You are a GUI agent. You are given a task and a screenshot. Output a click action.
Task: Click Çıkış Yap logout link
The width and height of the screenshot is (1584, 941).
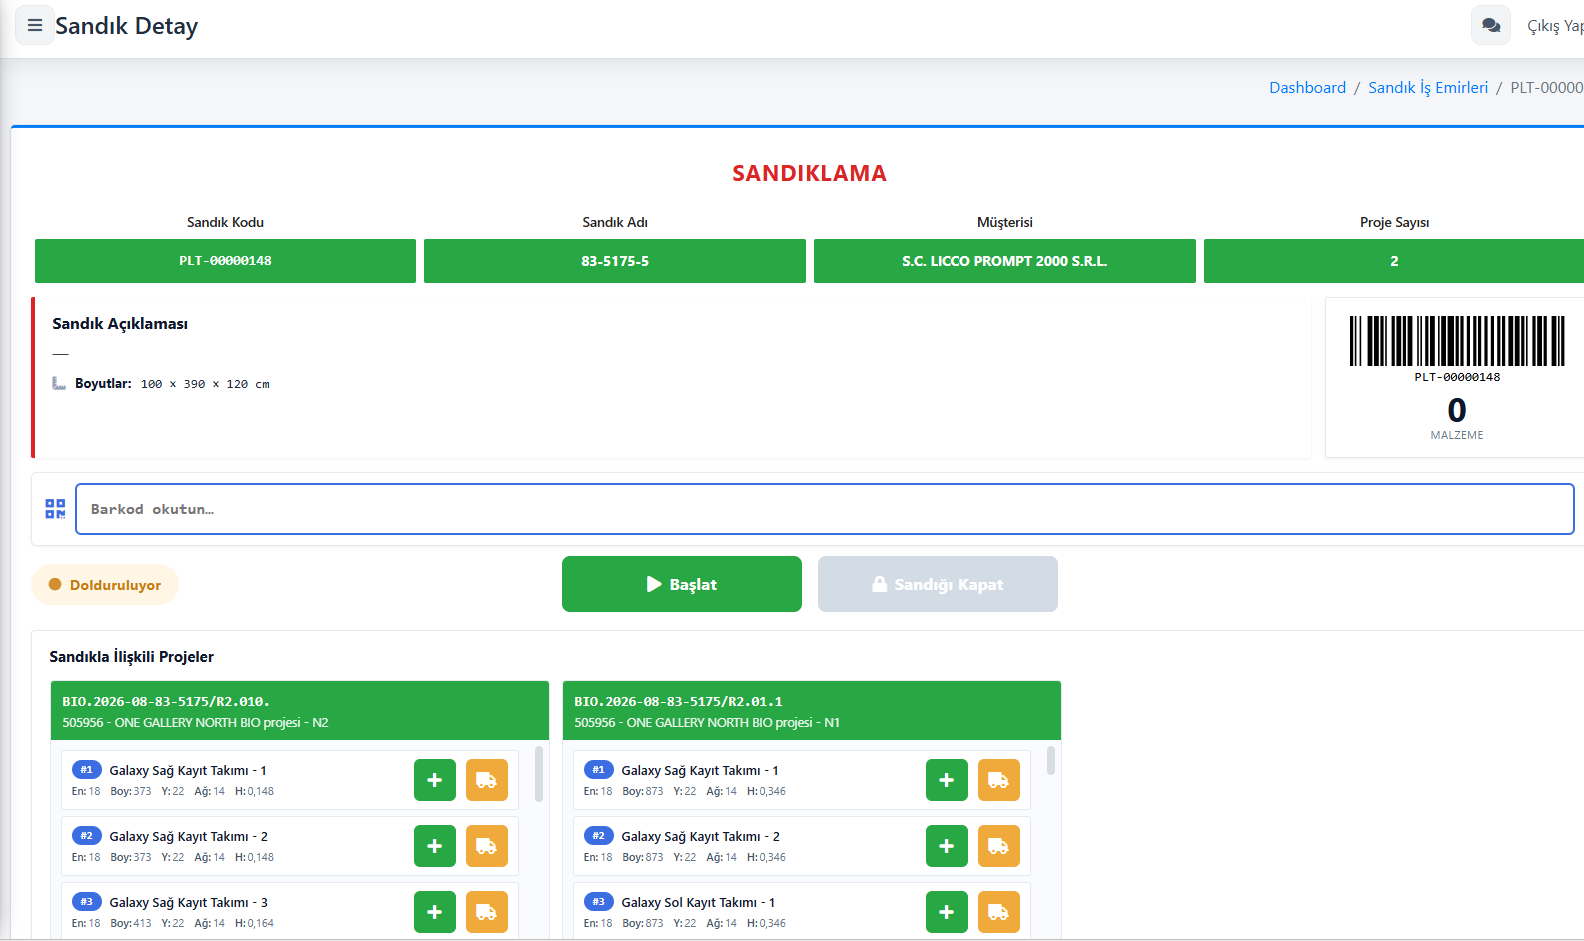coord(1555,26)
